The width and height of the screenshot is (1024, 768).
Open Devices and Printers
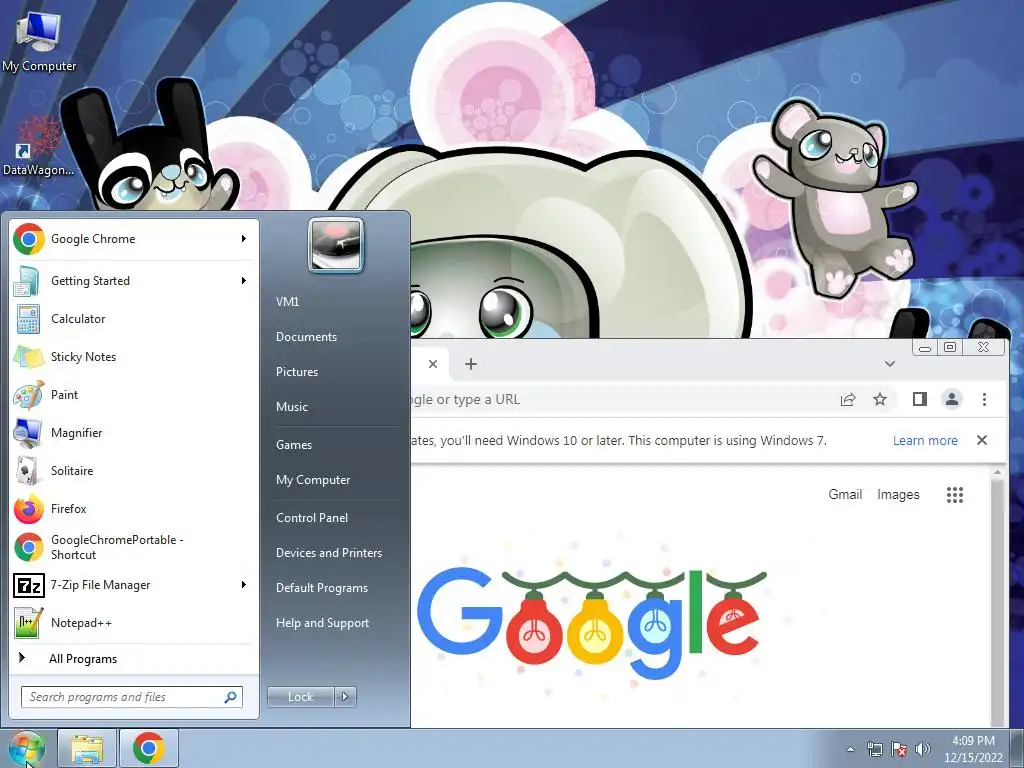329,552
